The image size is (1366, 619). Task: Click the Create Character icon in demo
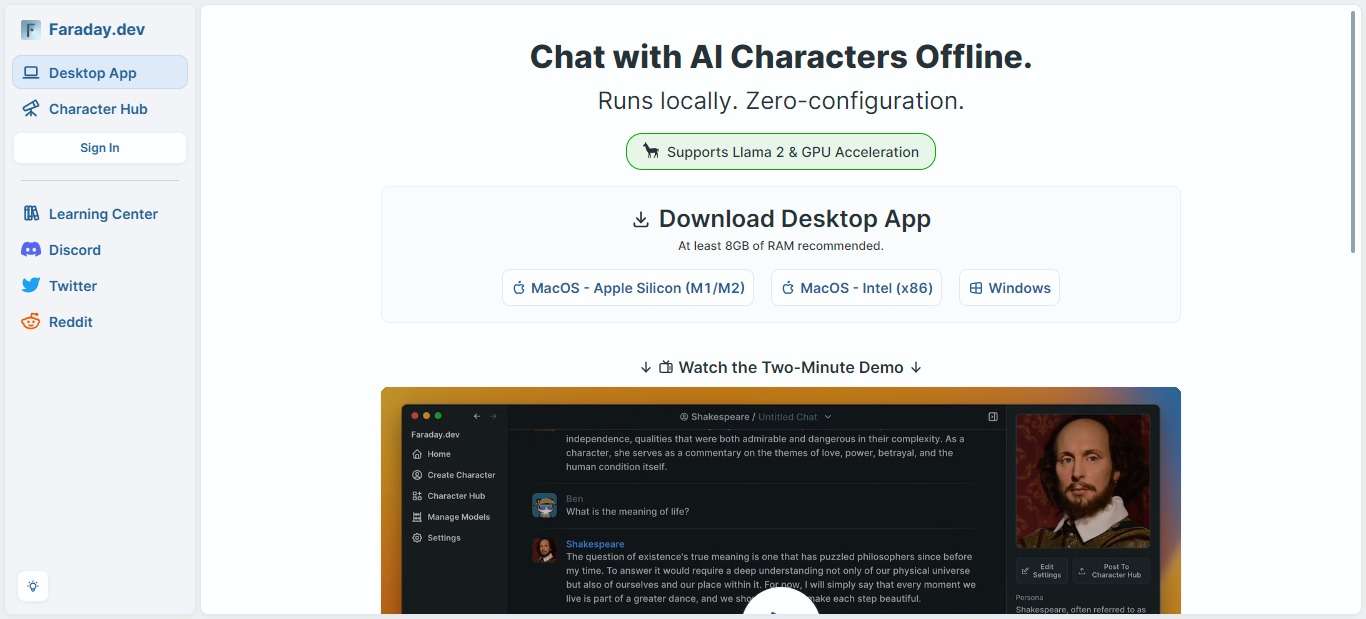coord(417,475)
